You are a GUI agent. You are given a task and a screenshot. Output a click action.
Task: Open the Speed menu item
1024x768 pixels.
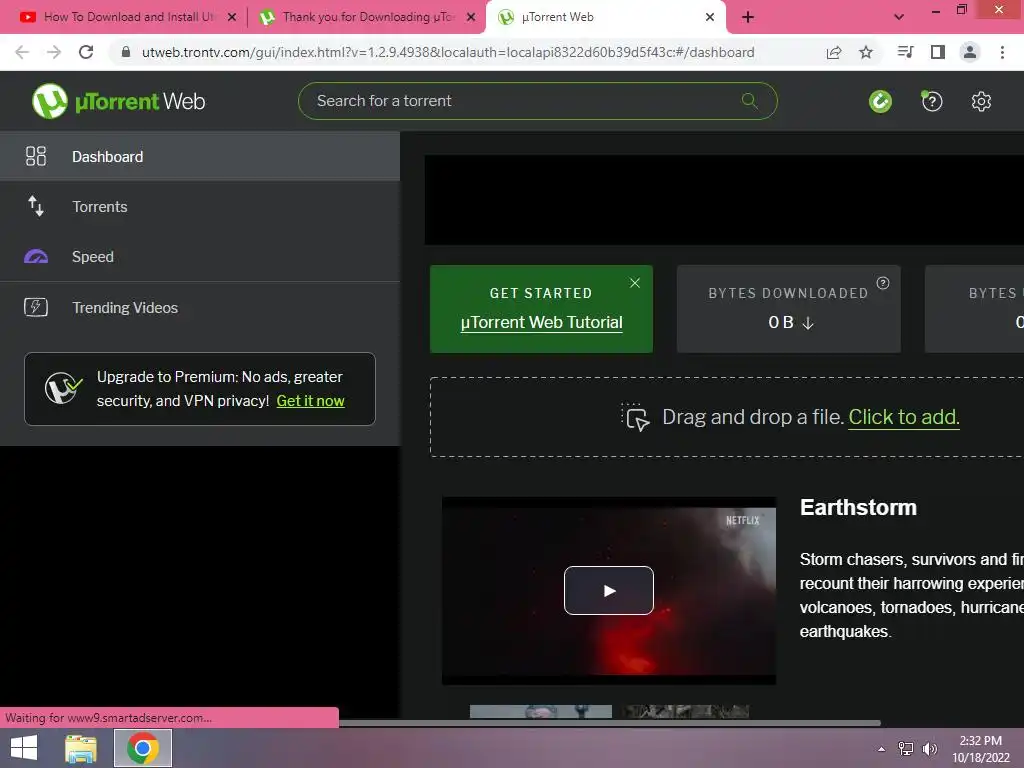point(200,257)
